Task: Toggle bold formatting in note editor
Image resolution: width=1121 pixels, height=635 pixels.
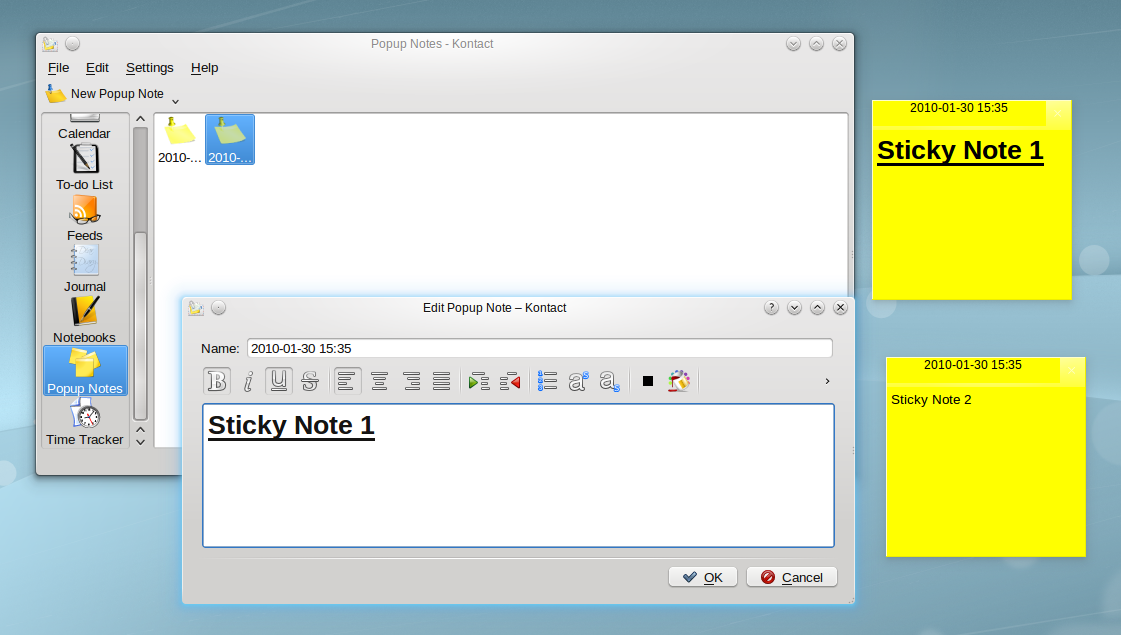Action: (217, 381)
